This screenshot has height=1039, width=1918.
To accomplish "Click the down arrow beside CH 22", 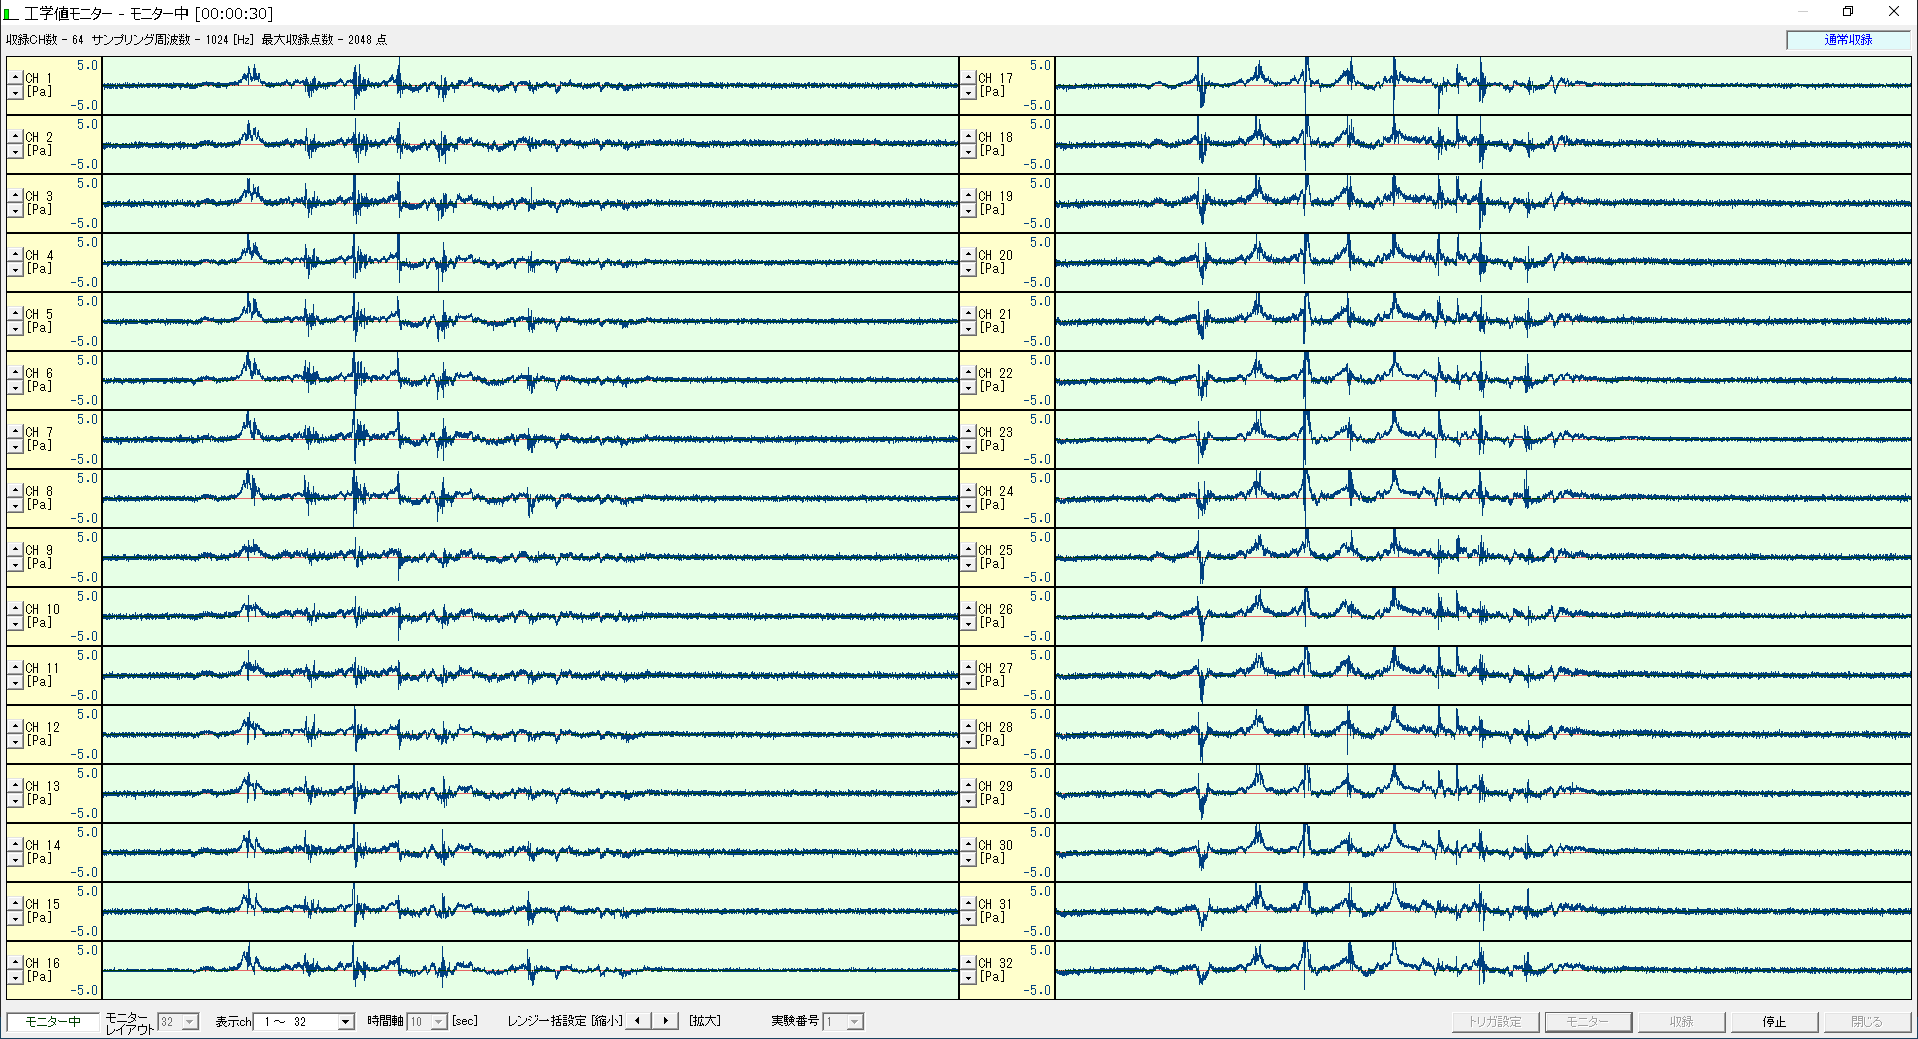I will 968,387.
